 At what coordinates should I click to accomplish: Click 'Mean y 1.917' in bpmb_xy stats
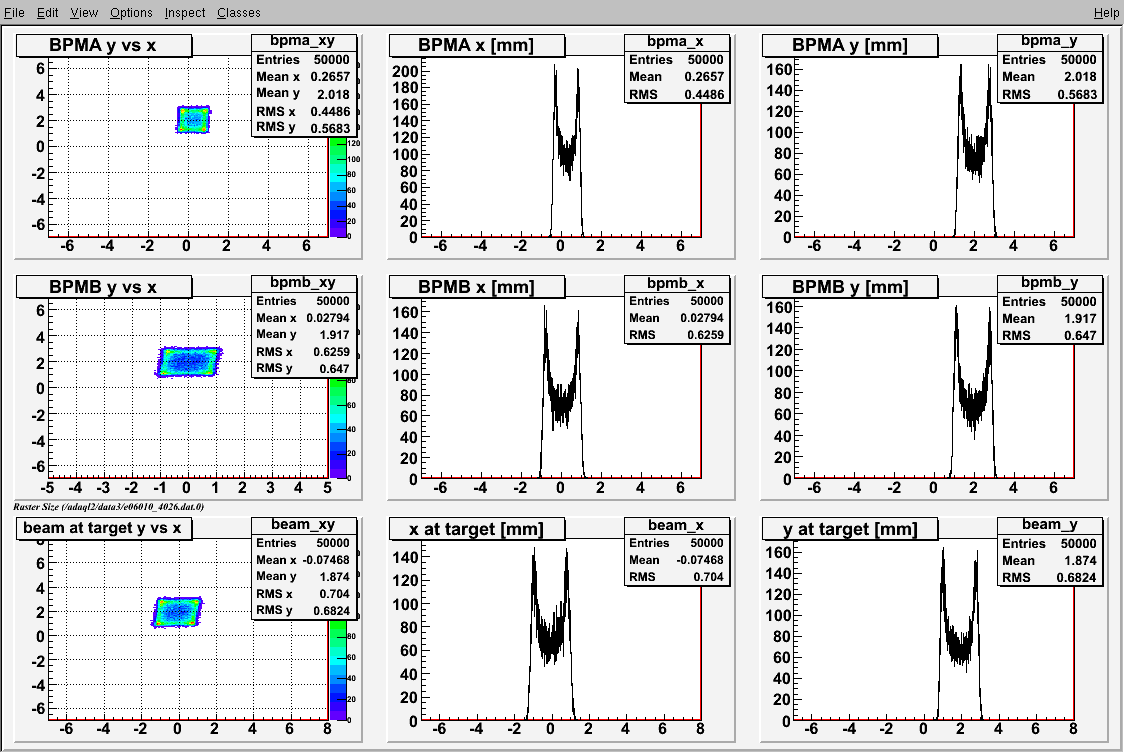(x=303, y=334)
